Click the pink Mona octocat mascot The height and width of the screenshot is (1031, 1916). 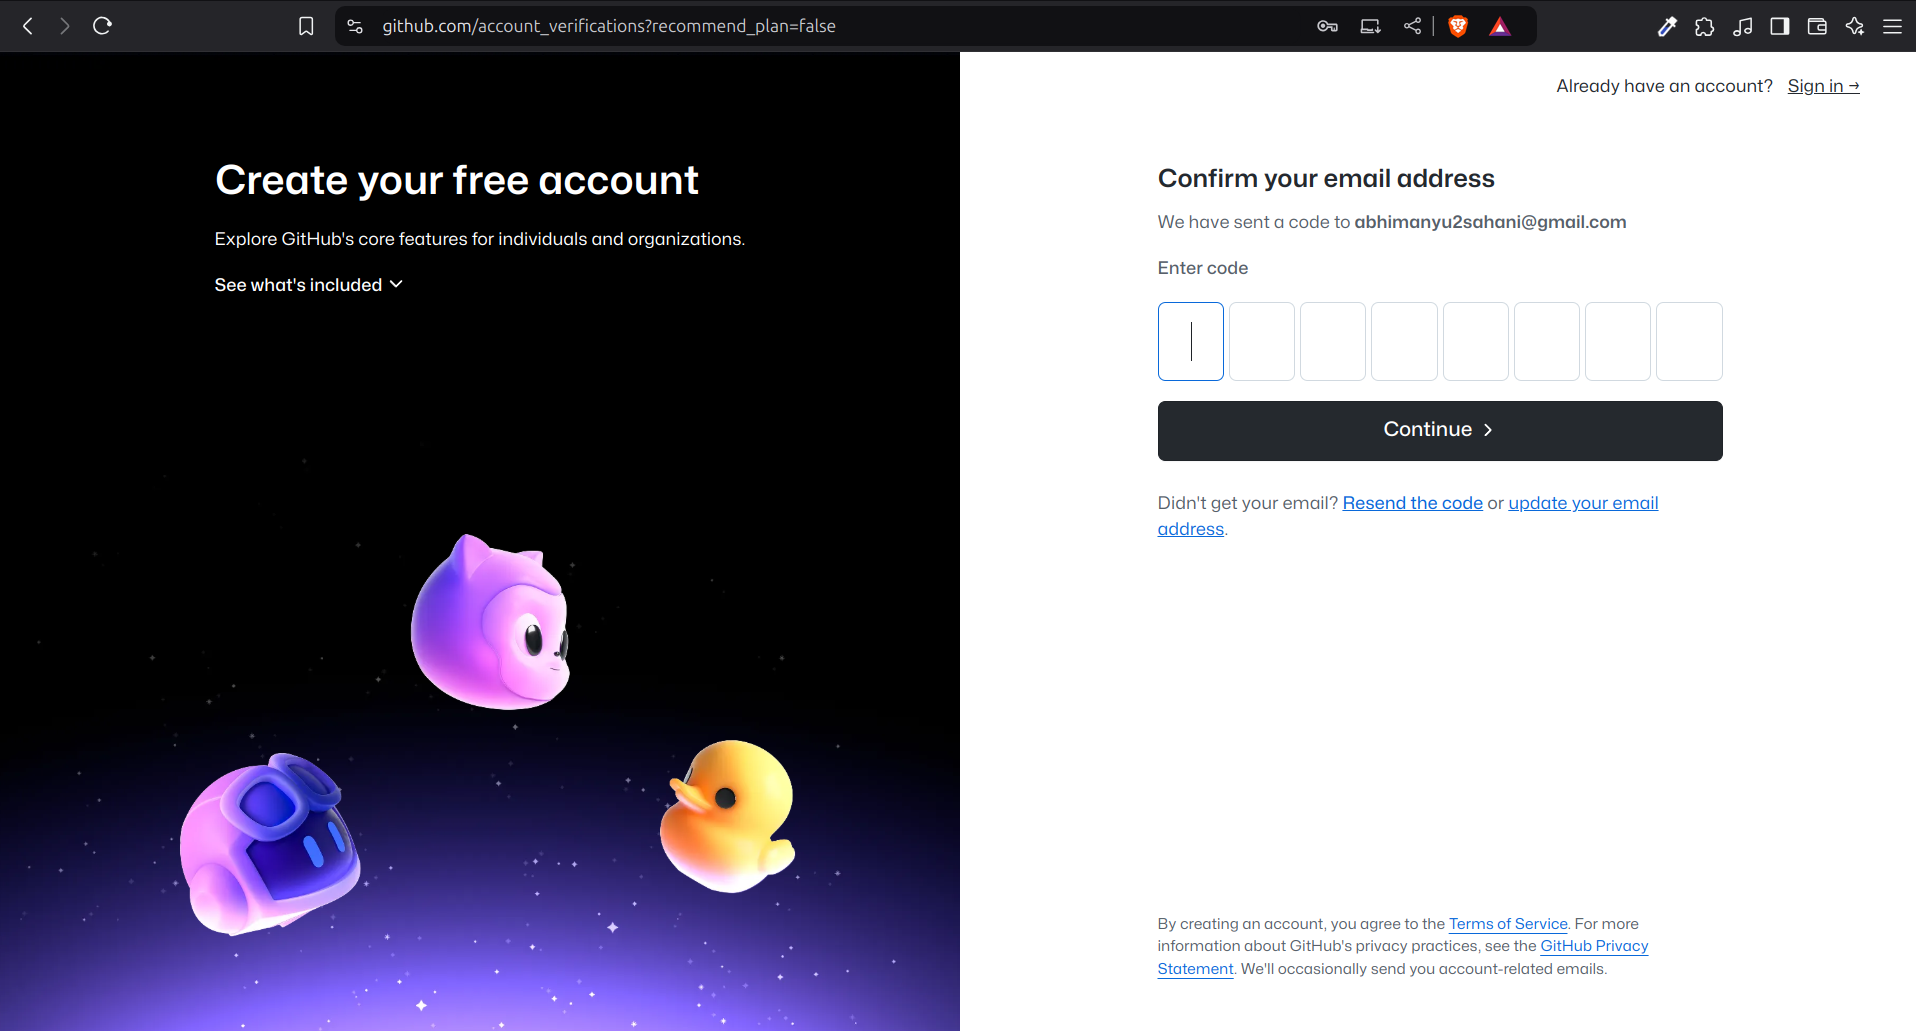[x=491, y=623]
